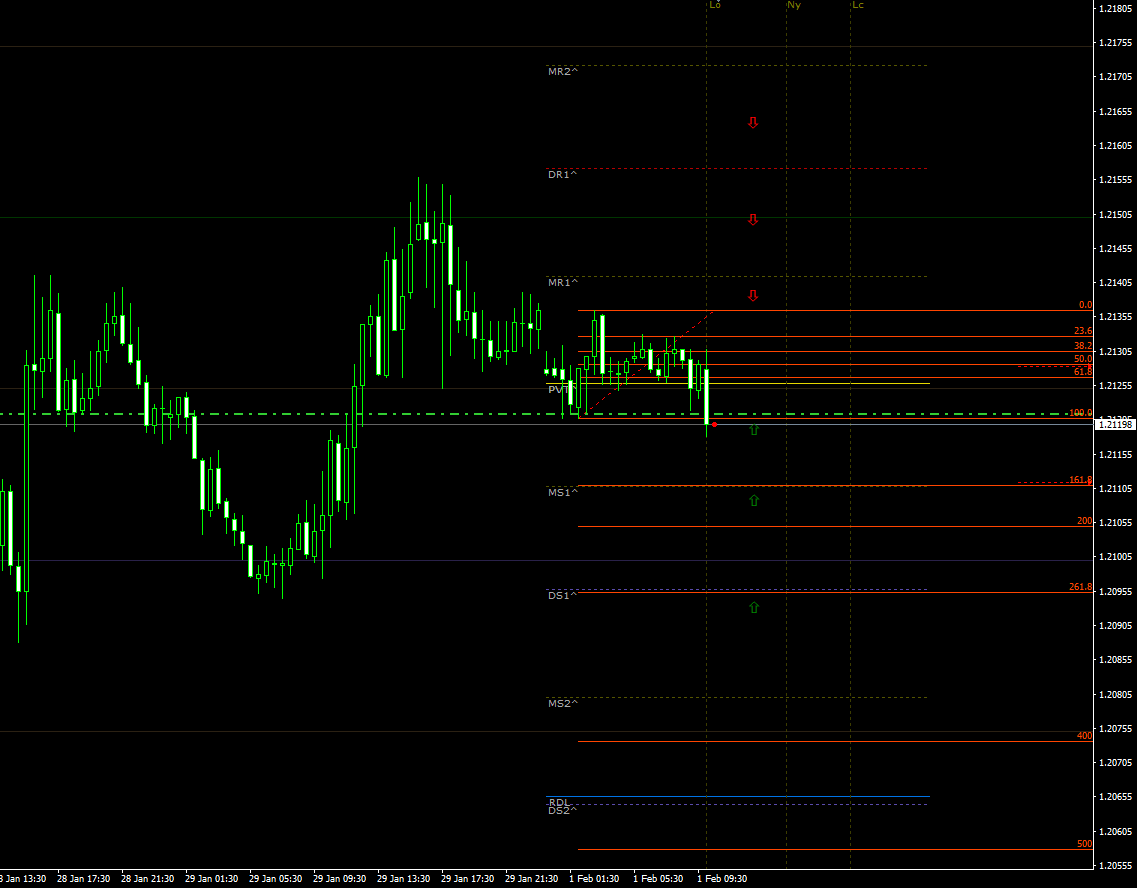Click the MS2 support level label
The height and width of the screenshot is (888, 1137).
coord(562,704)
